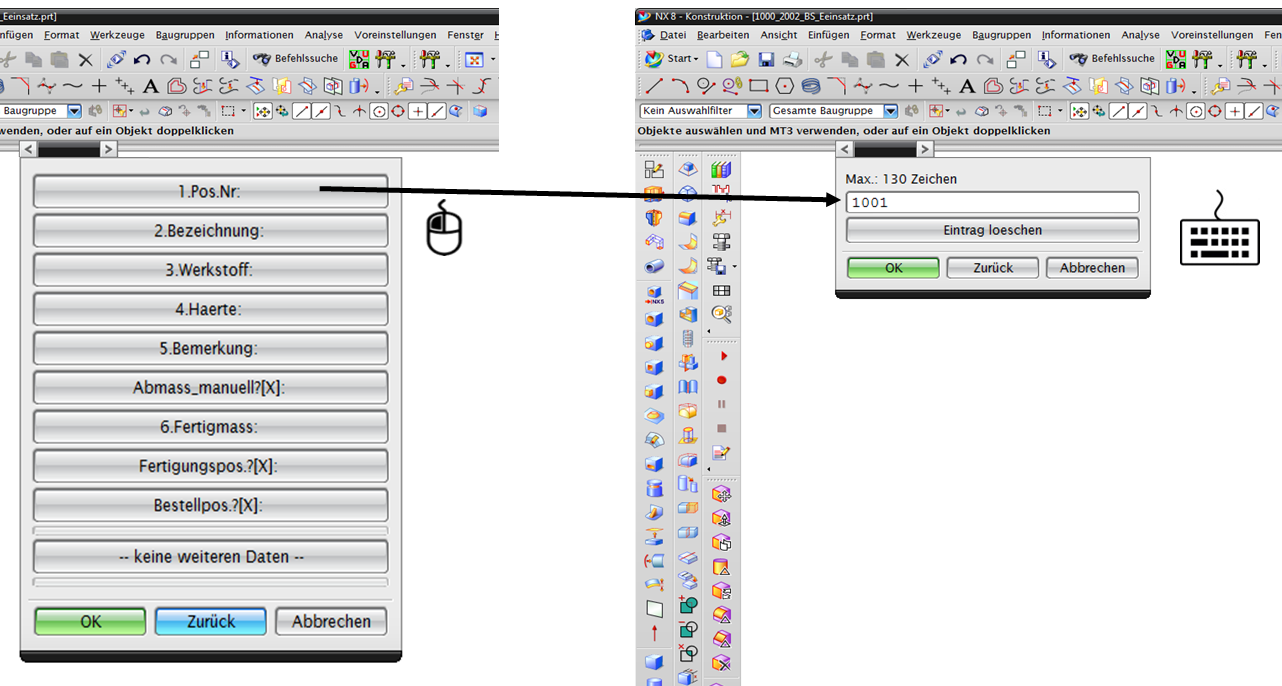Click the New file icon beside Start
The image size is (1282, 686).
[714, 59]
